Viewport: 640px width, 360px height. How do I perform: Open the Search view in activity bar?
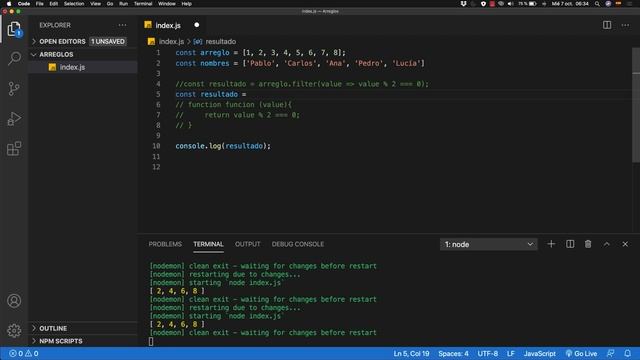click(x=14, y=58)
